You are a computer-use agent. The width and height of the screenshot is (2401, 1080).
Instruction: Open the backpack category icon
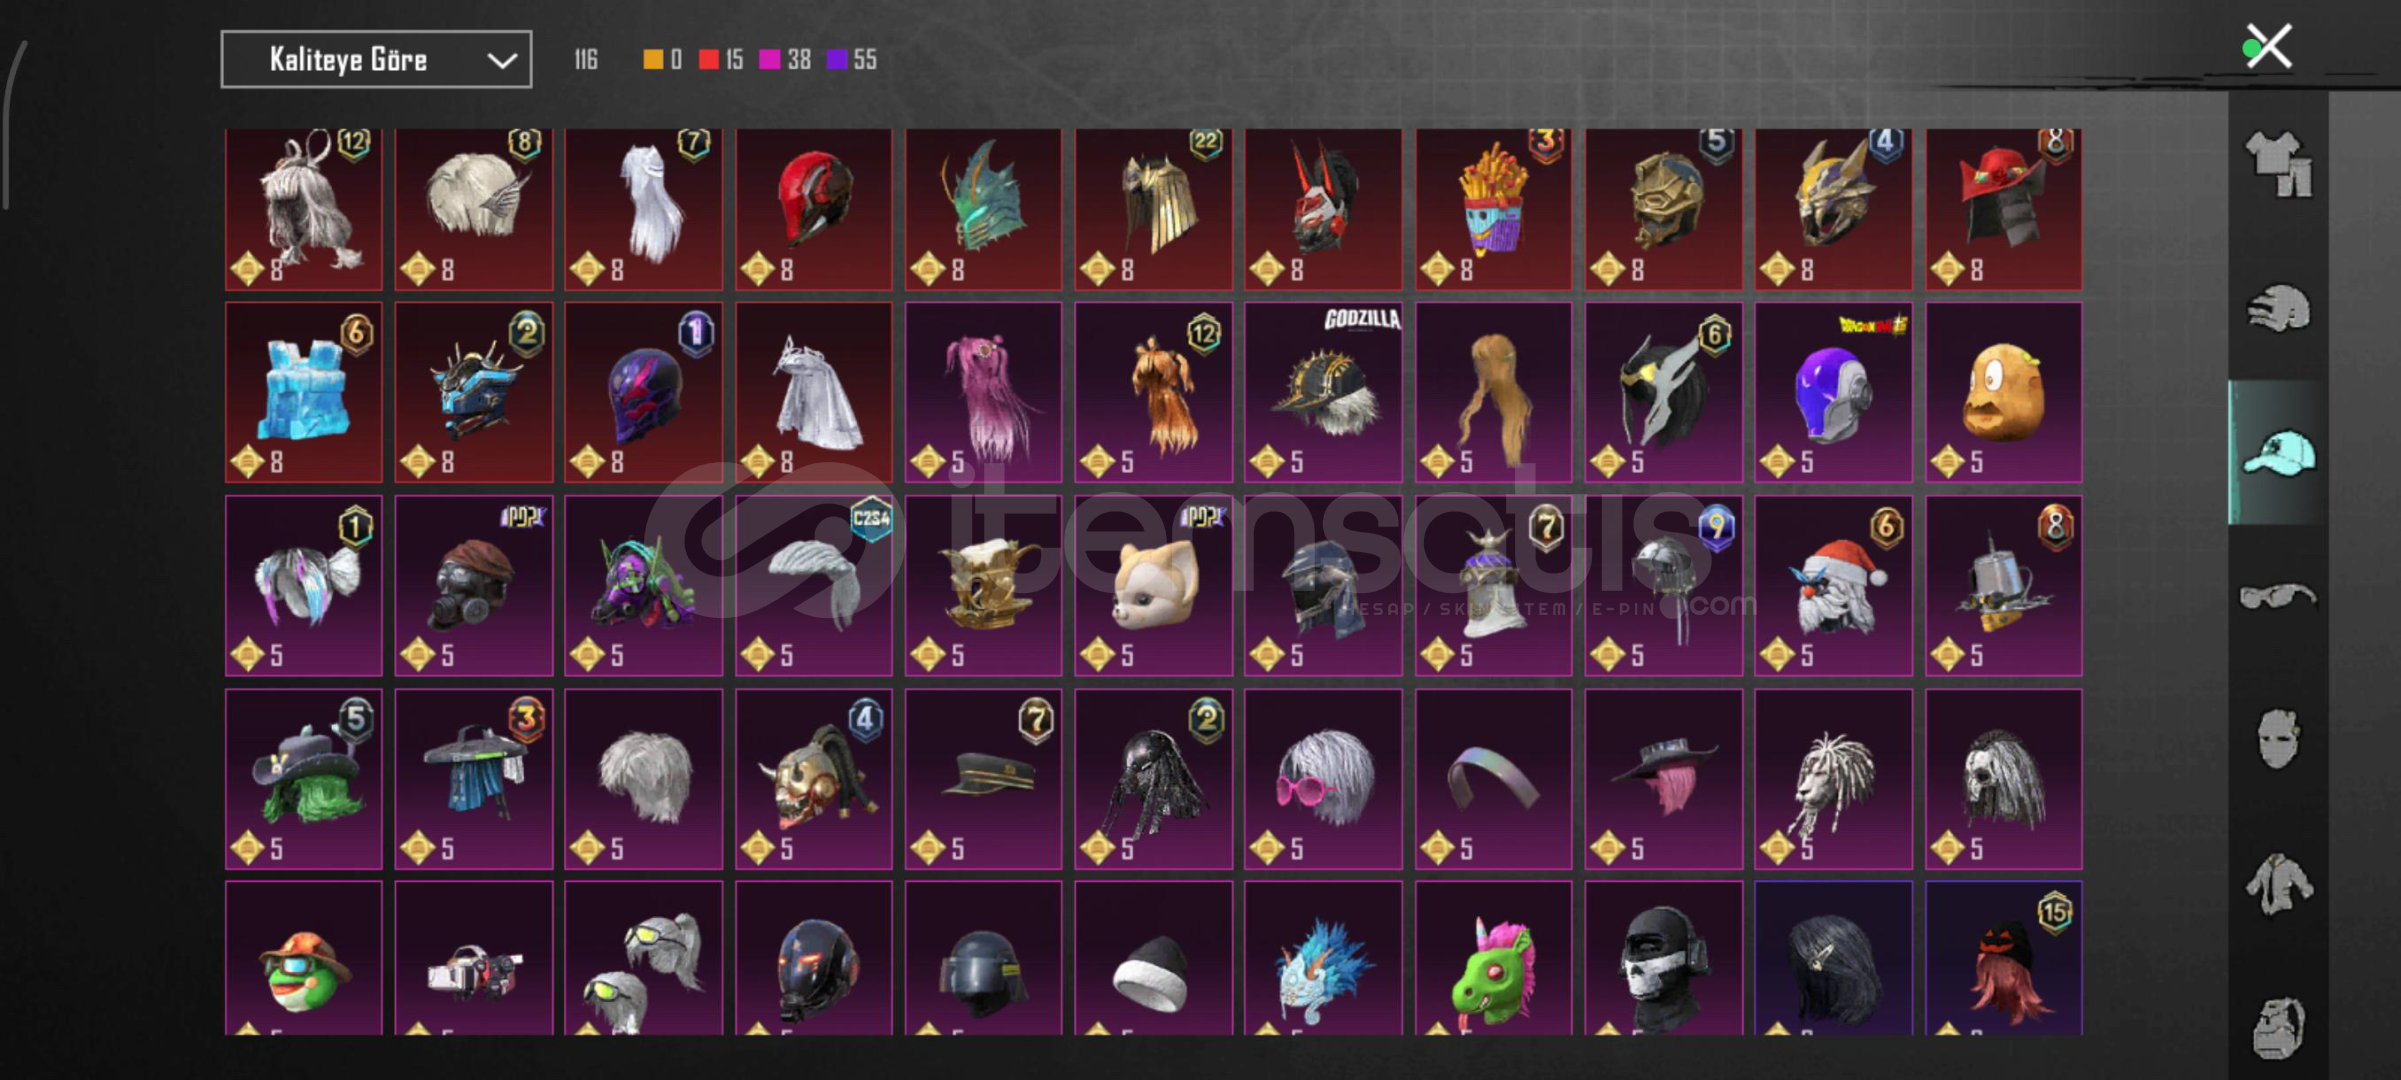tap(2279, 1027)
